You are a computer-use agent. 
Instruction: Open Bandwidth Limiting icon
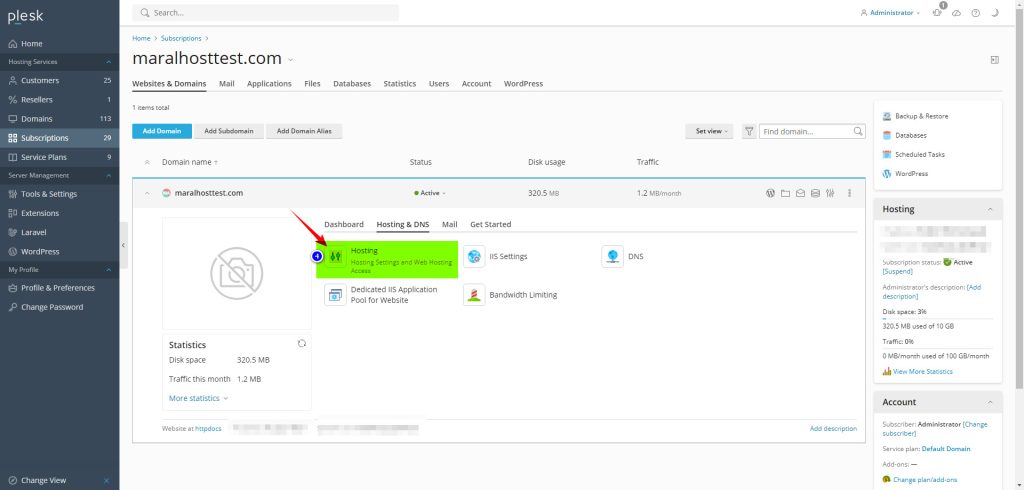point(474,295)
